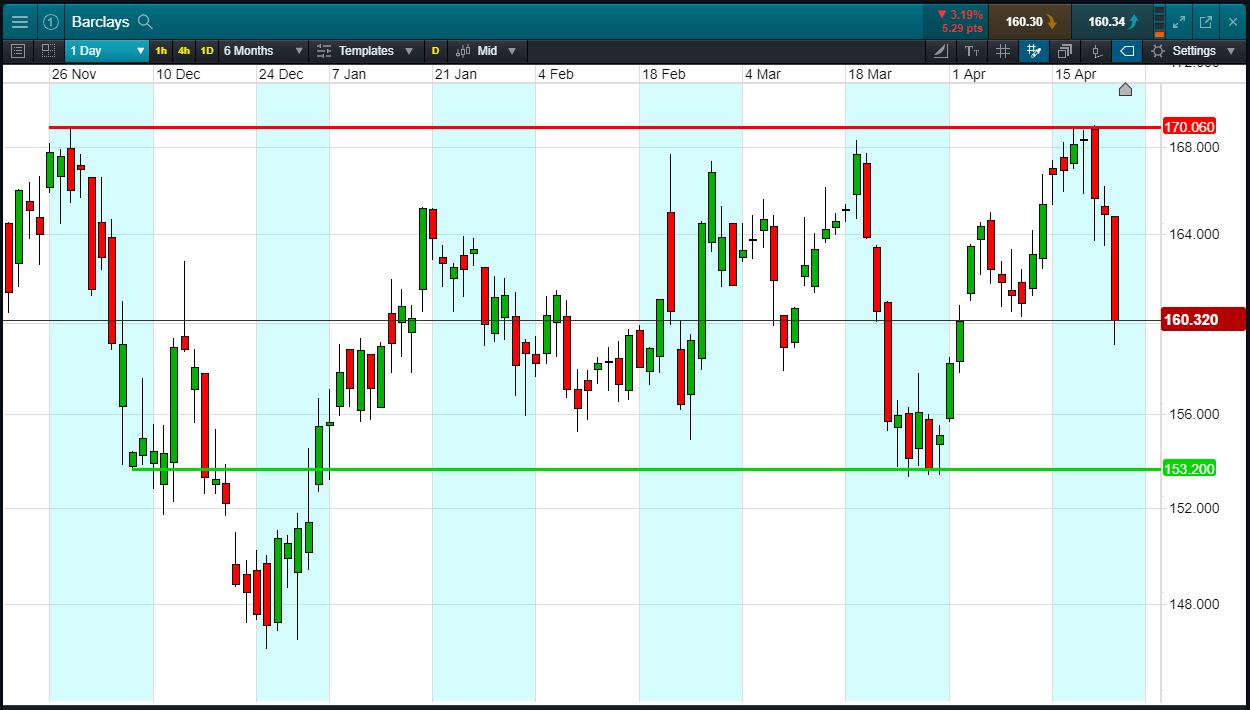Open chart Settings
The width and height of the screenshot is (1250, 710).
1194,51
